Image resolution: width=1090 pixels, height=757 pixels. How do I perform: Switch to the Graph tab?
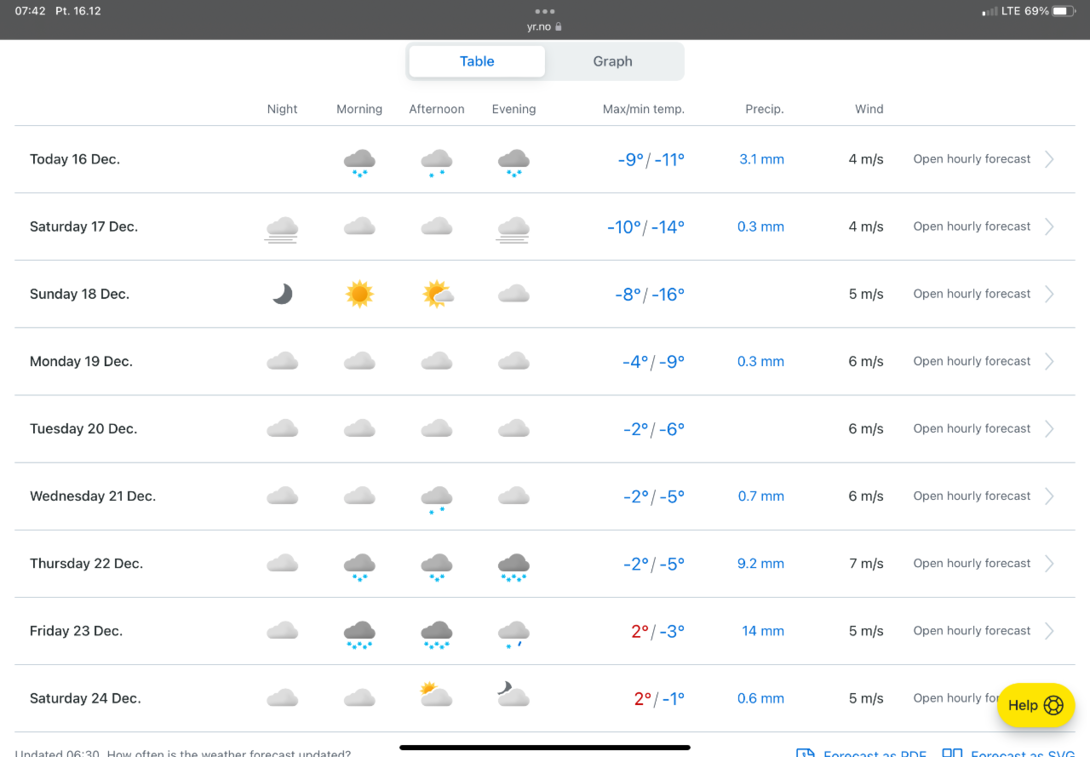click(x=612, y=61)
